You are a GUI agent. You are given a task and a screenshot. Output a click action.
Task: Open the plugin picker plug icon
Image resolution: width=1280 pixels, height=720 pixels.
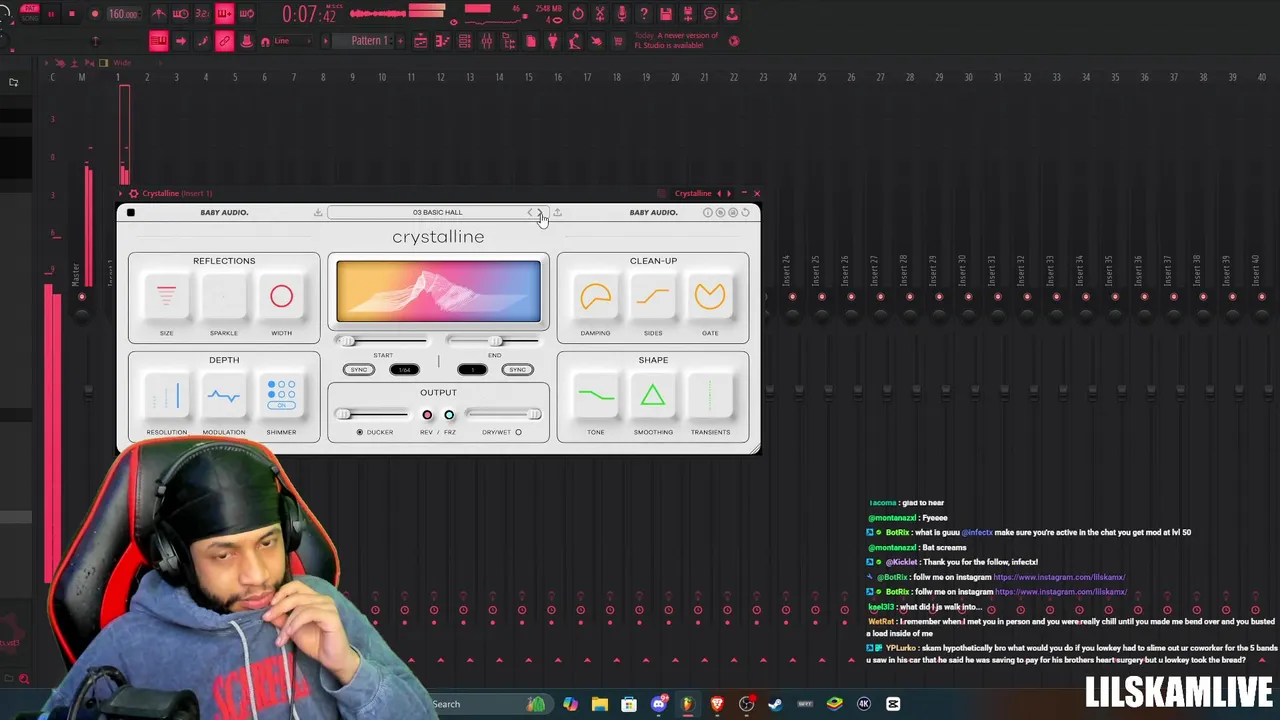[552, 41]
